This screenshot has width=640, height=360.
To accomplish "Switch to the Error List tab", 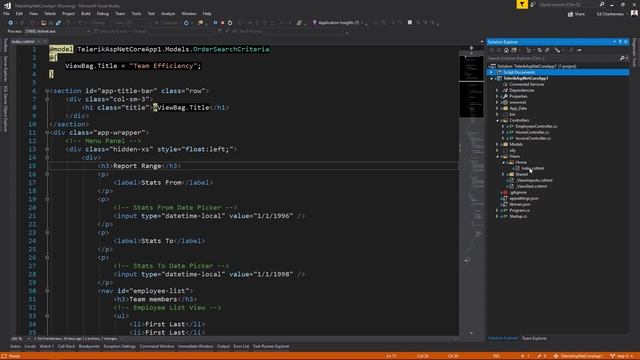I will tap(241, 347).
